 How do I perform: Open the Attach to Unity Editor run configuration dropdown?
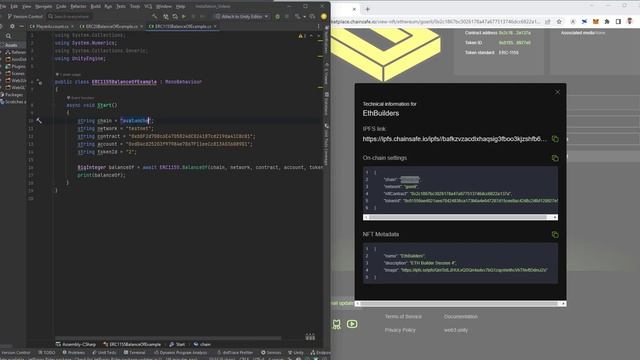[x=242, y=16]
